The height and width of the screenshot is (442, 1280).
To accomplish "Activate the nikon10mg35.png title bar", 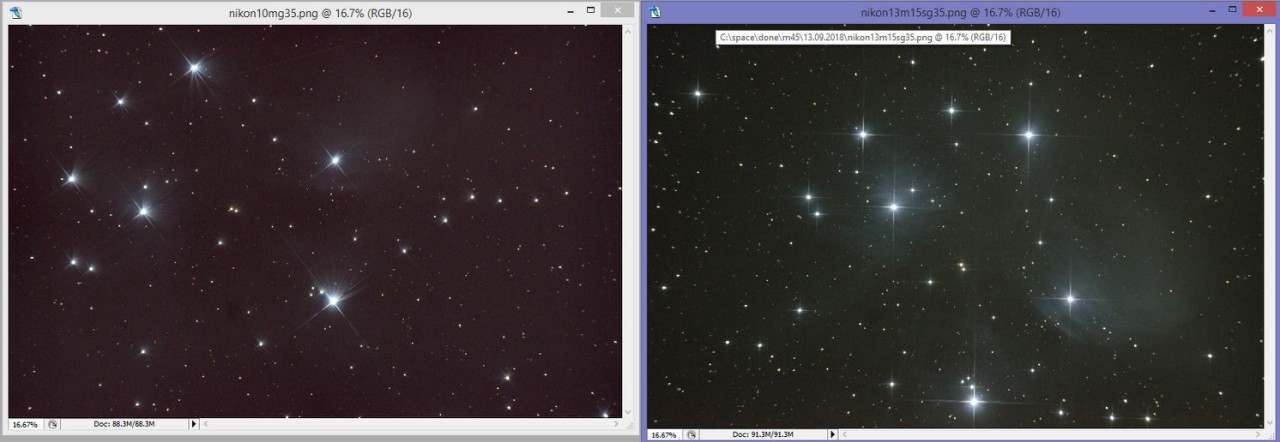I will [300, 11].
